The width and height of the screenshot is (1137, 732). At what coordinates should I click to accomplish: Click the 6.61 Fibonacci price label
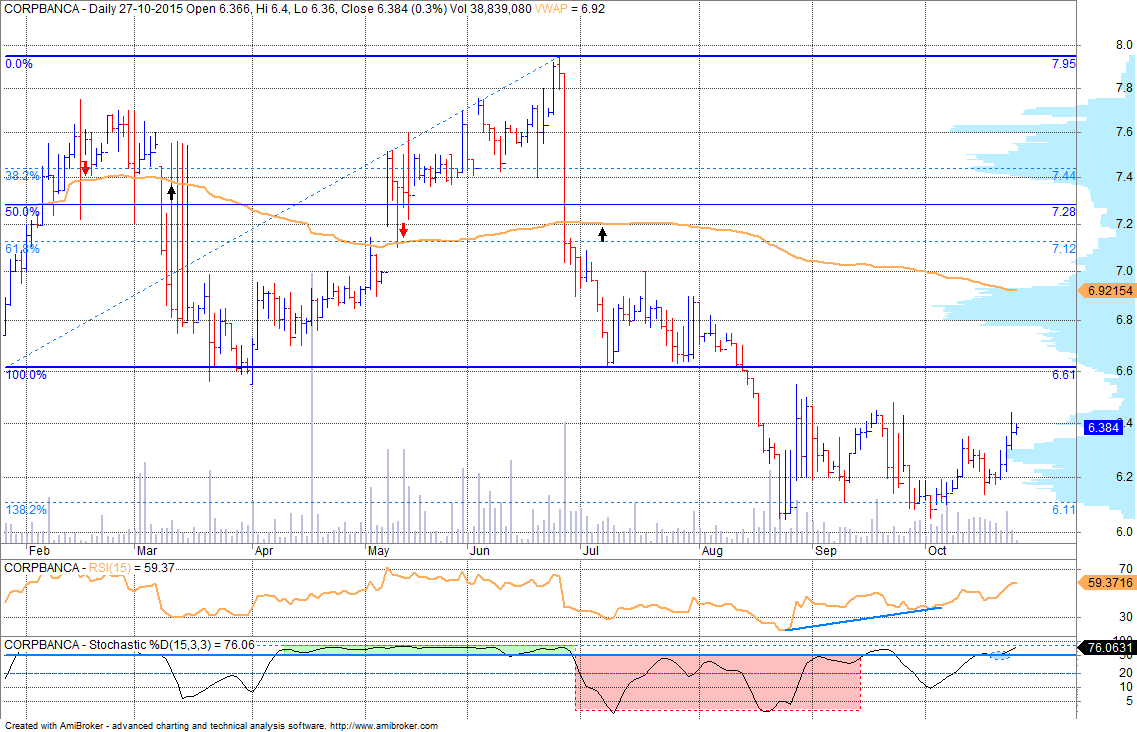[1064, 374]
